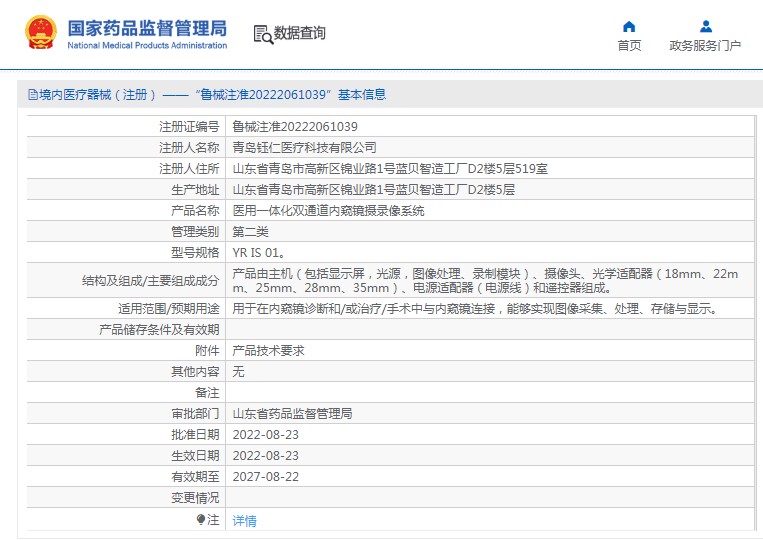Click the 注册证编号 label
The width and height of the screenshot is (763, 540).
[x=189, y=127]
